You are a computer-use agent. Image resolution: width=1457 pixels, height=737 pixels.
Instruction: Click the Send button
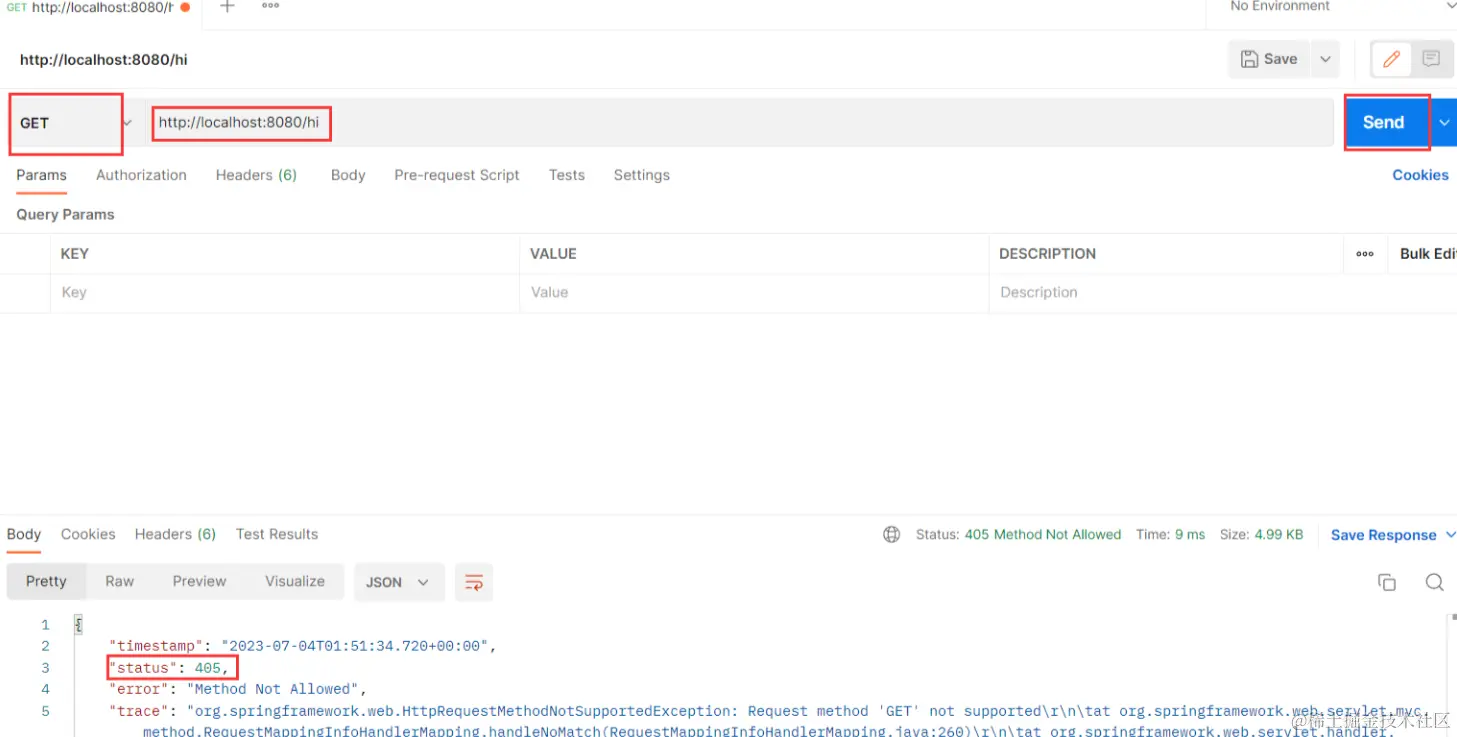pyautogui.click(x=1384, y=122)
